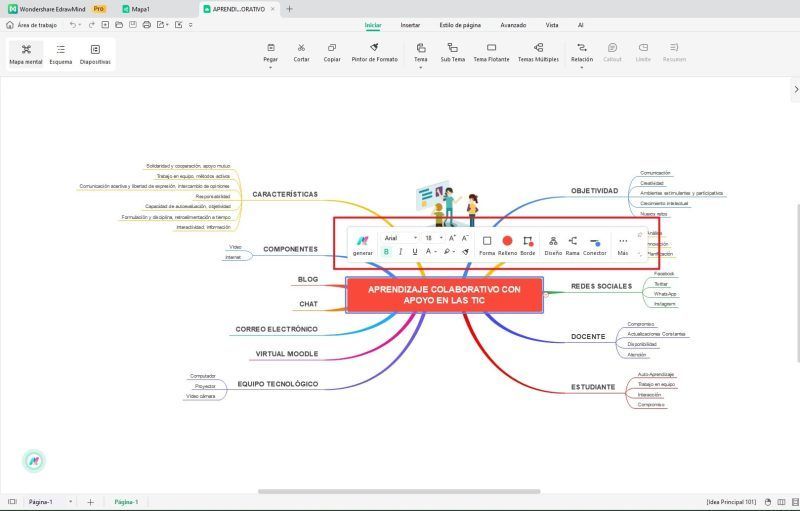This screenshot has width=800, height=511.
Task: Increase font size with A+ icon
Action: tap(452, 238)
